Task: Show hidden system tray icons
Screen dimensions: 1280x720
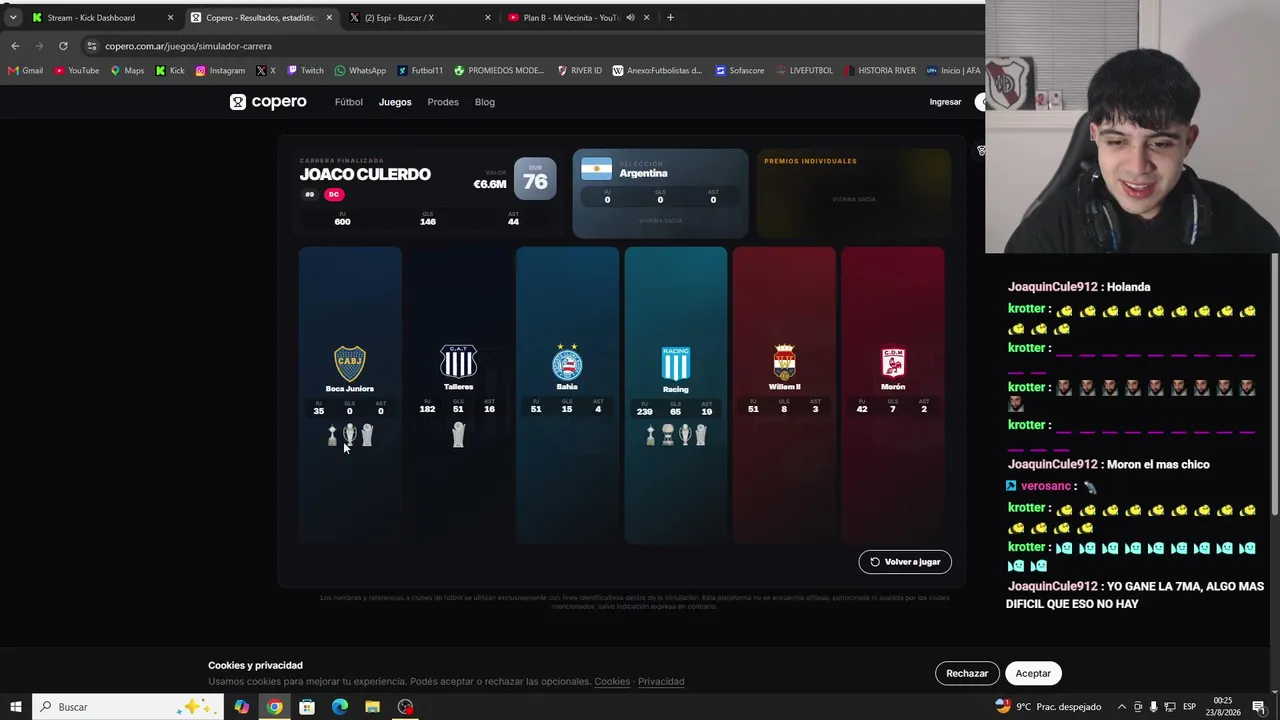Action: click(x=1121, y=707)
